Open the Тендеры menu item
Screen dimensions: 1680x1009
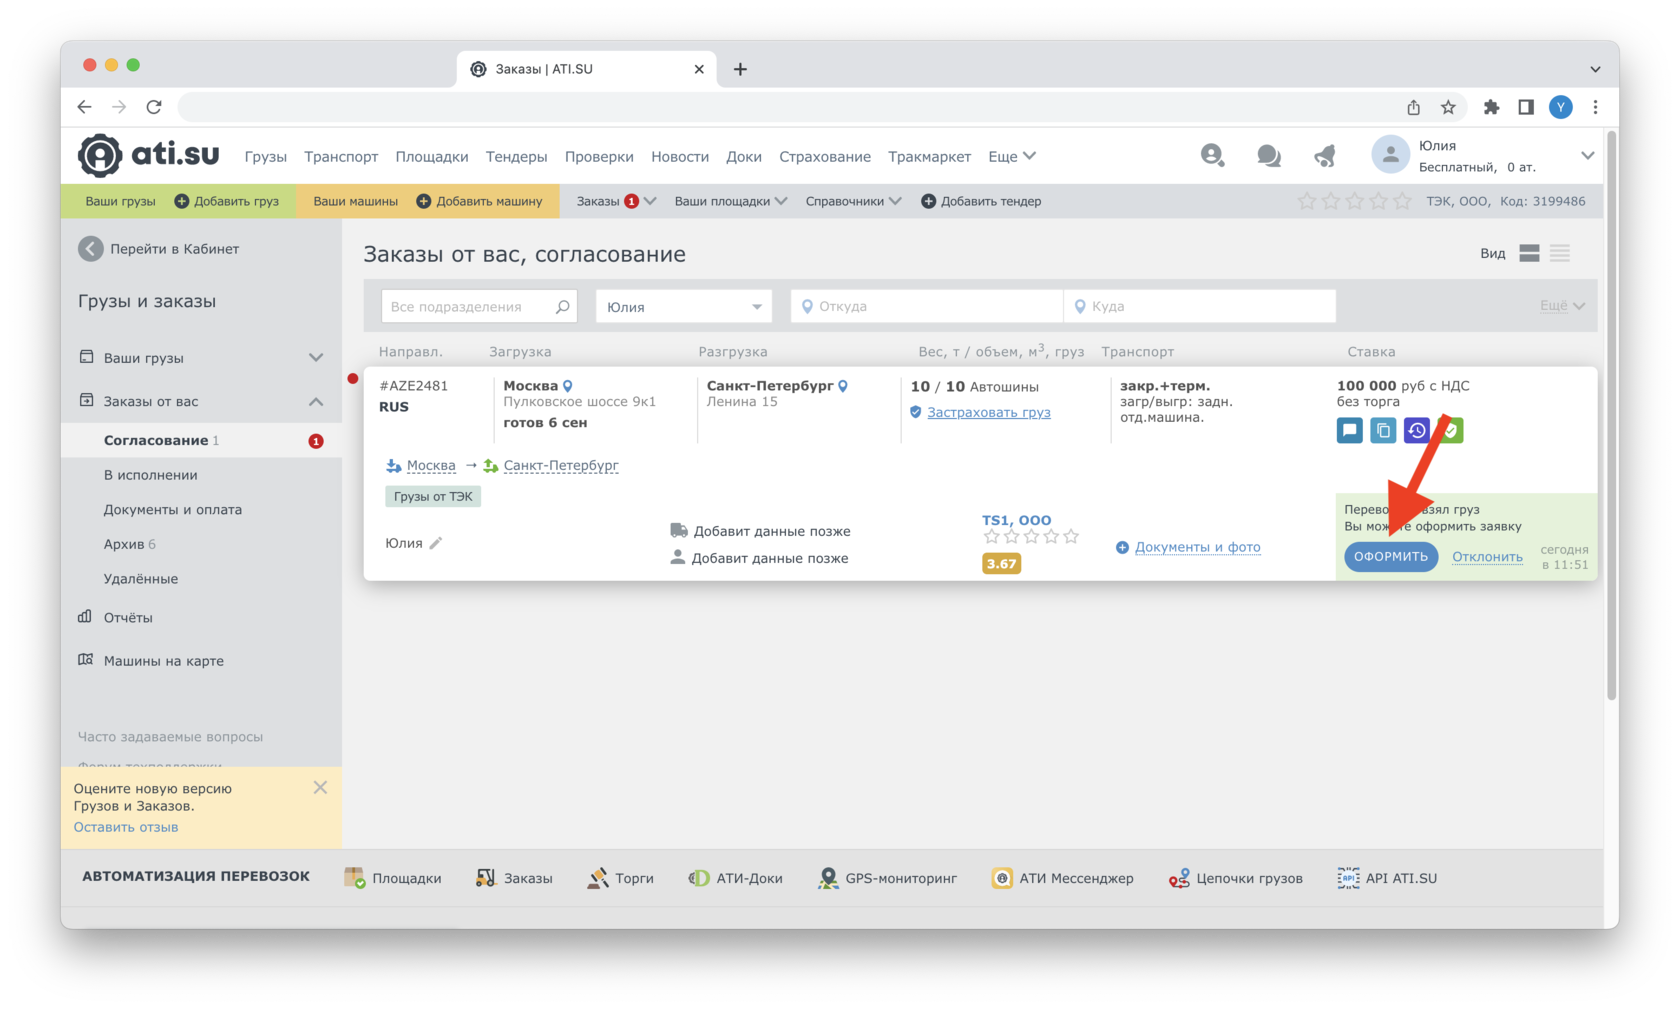click(x=516, y=156)
